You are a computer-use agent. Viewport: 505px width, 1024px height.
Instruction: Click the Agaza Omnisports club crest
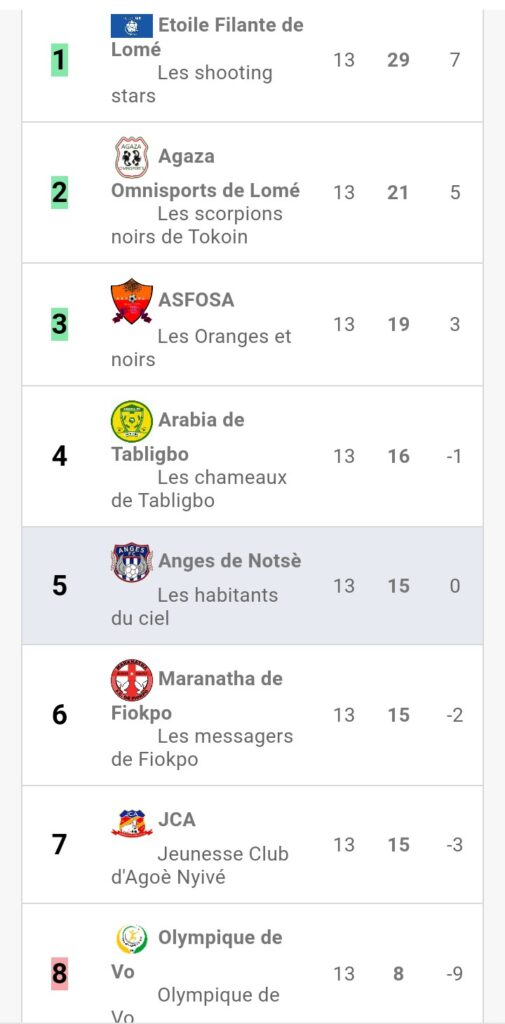pyautogui.click(x=131, y=157)
